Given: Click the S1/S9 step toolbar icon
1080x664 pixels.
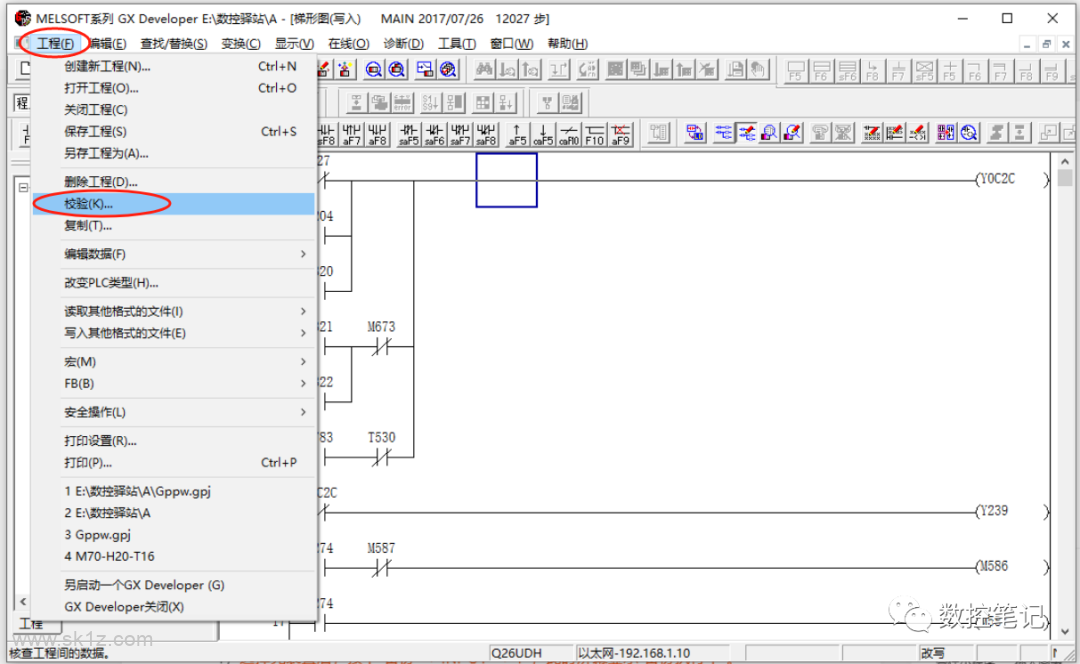Looking at the screenshot, I should tap(430, 103).
